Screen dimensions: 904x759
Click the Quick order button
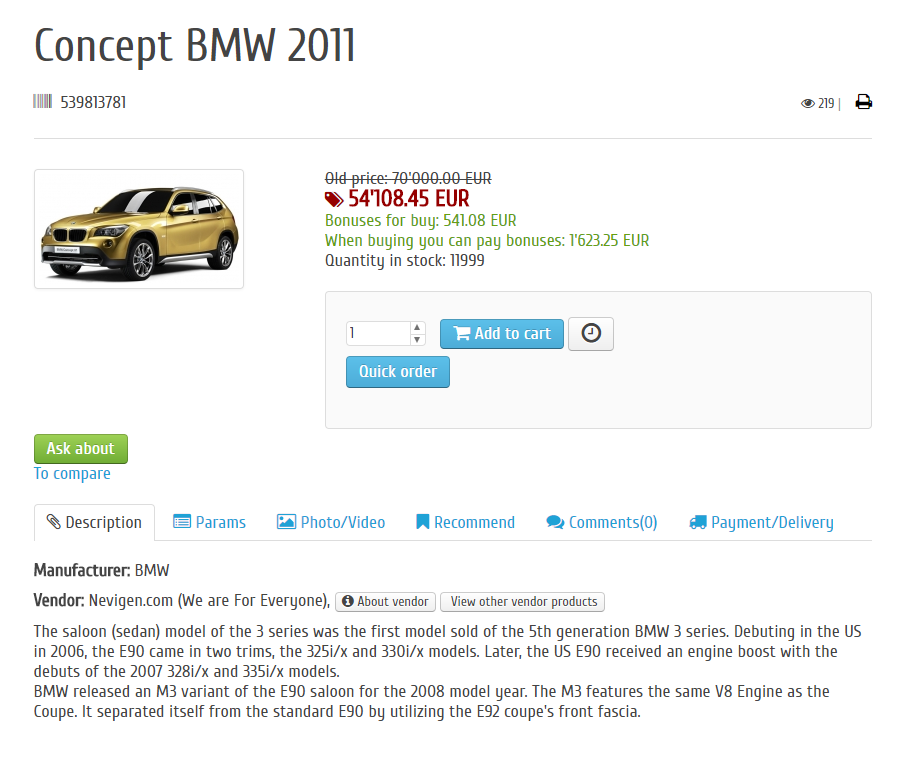pos(398,372)
